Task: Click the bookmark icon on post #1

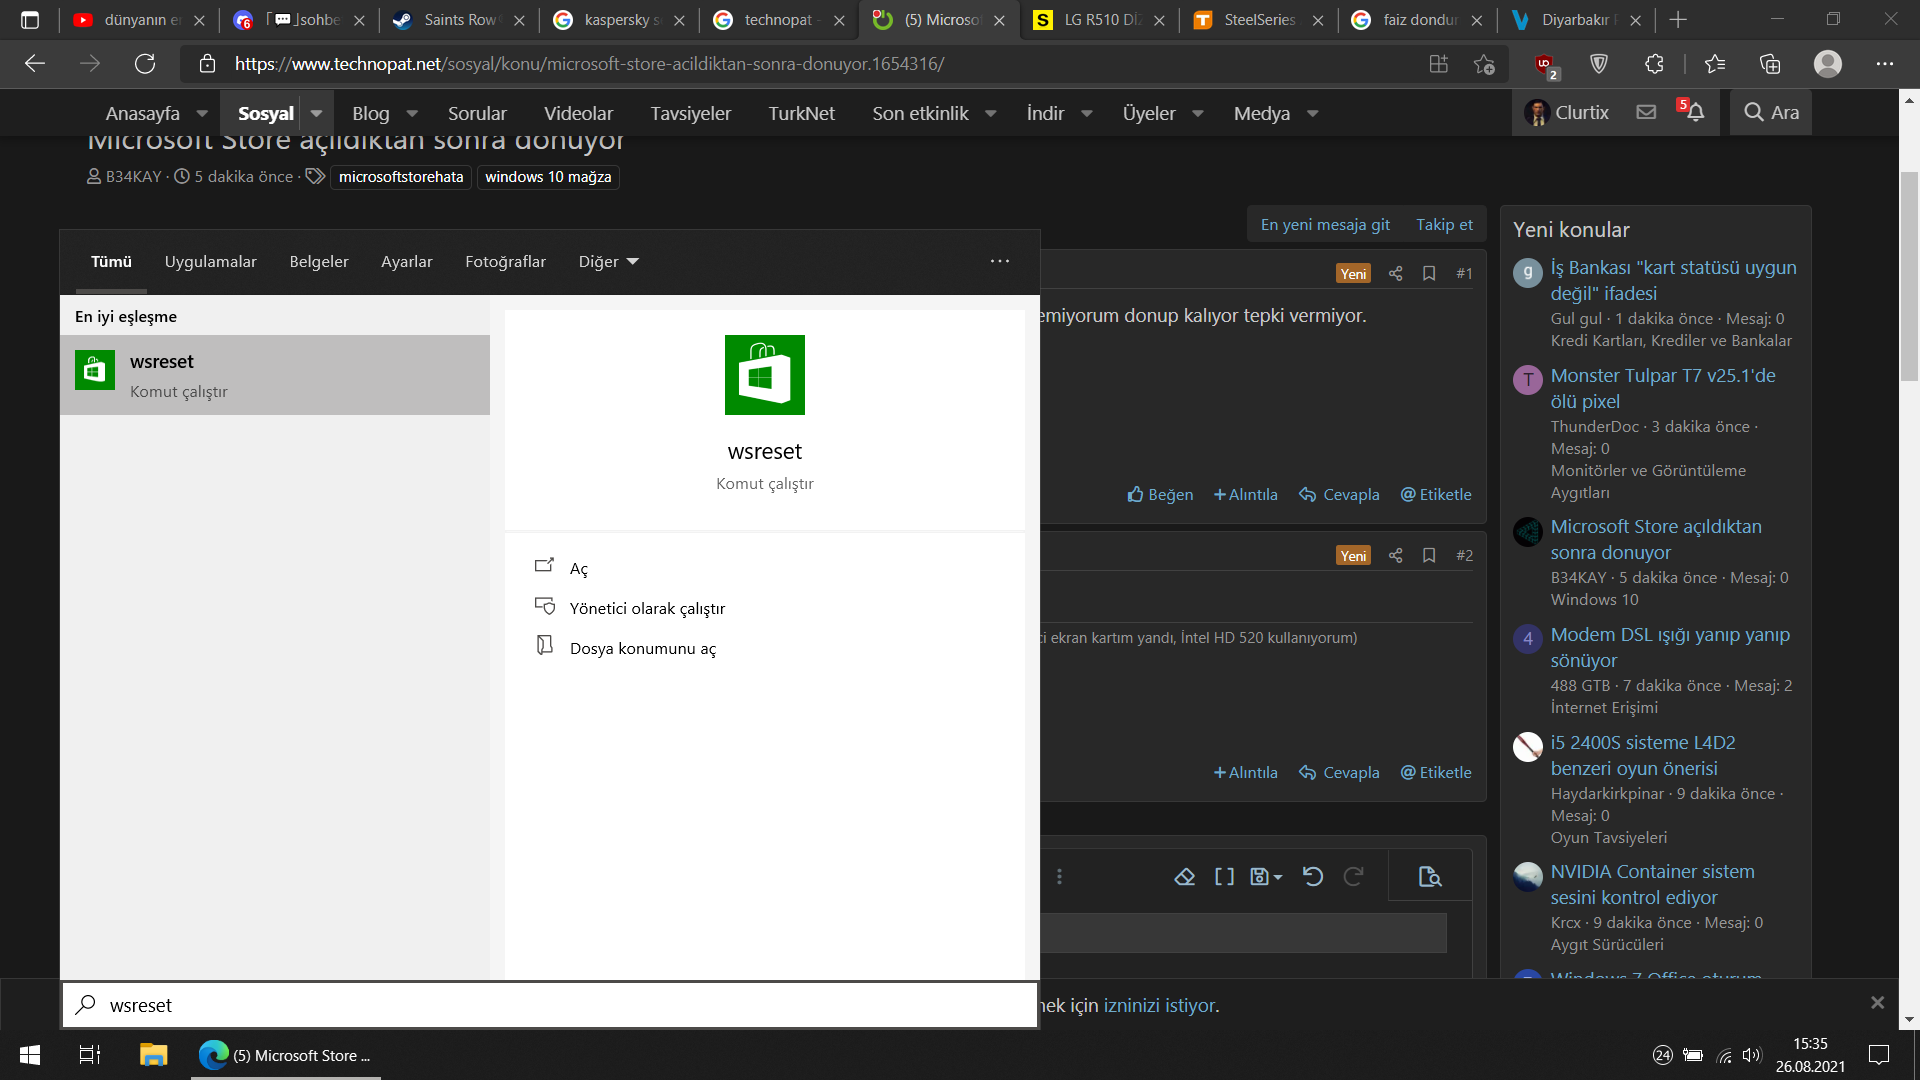Action: click(1429, 273)
